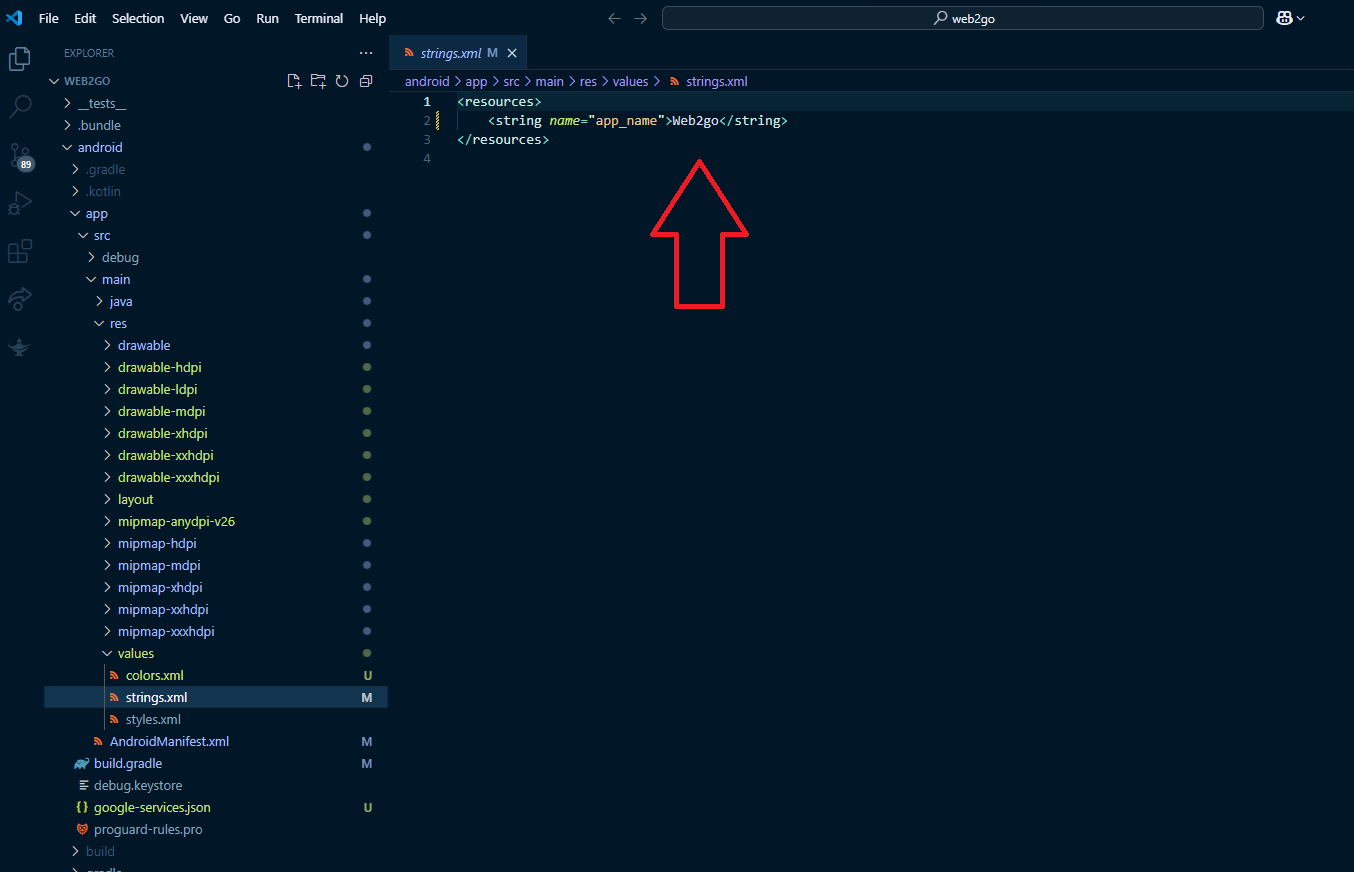Click the web2go command center search box
This screenshot has height=872, width=1354.
(962, 18)
